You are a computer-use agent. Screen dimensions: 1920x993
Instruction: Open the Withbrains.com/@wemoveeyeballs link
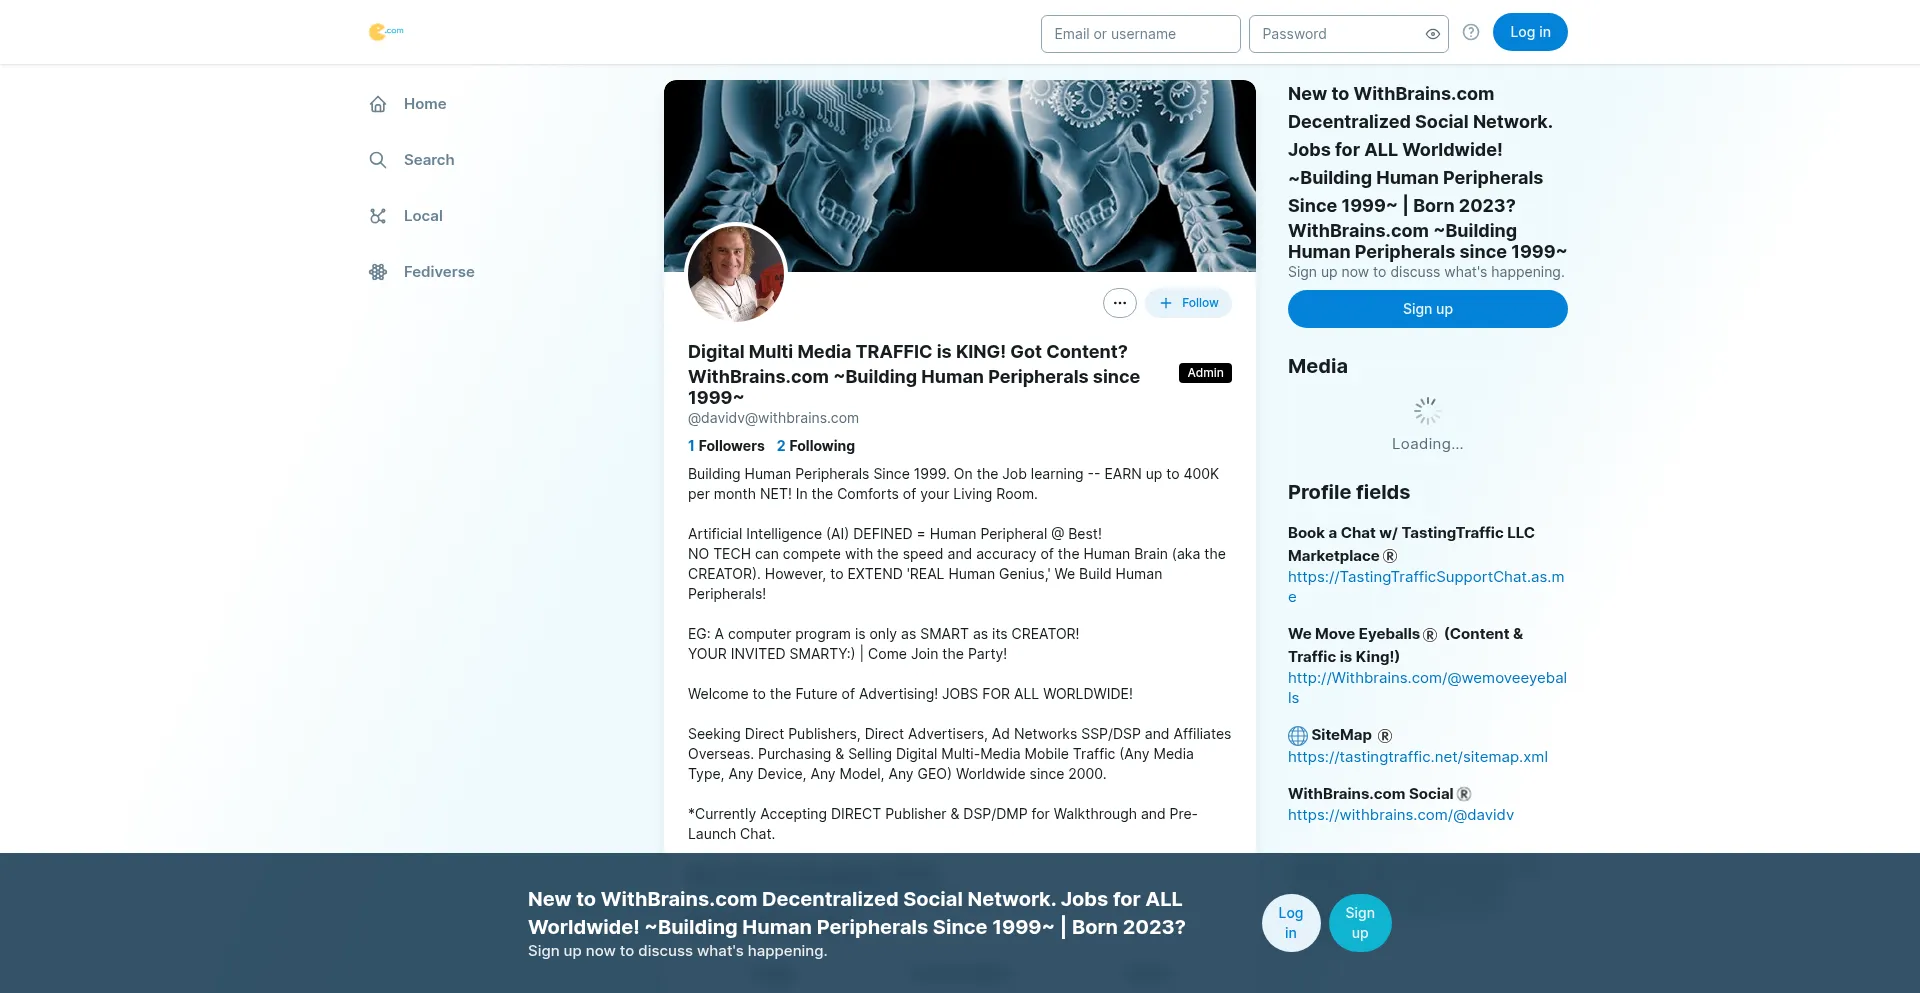tap(1427, 688)
